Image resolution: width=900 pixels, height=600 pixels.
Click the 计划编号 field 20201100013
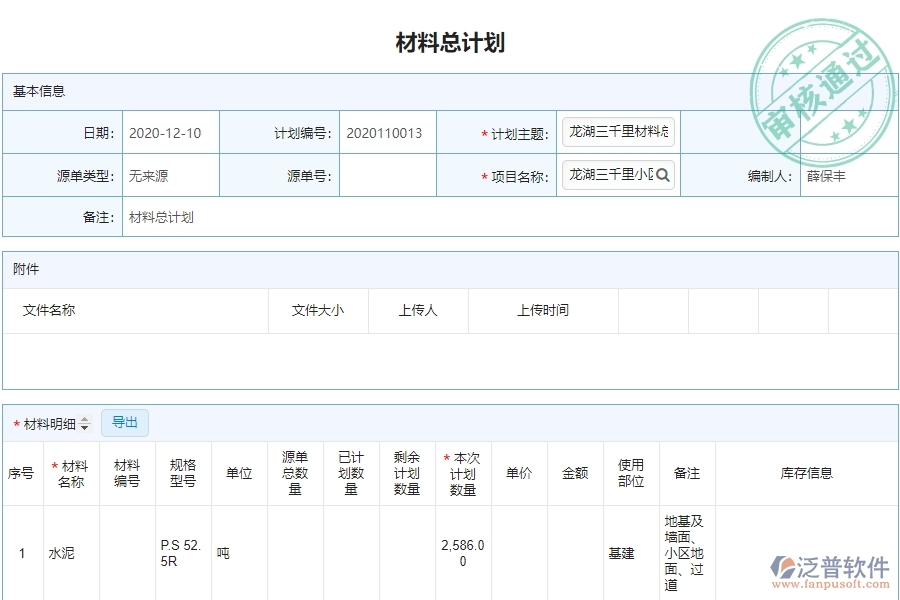pyautogui.click(x=383, y=131)
